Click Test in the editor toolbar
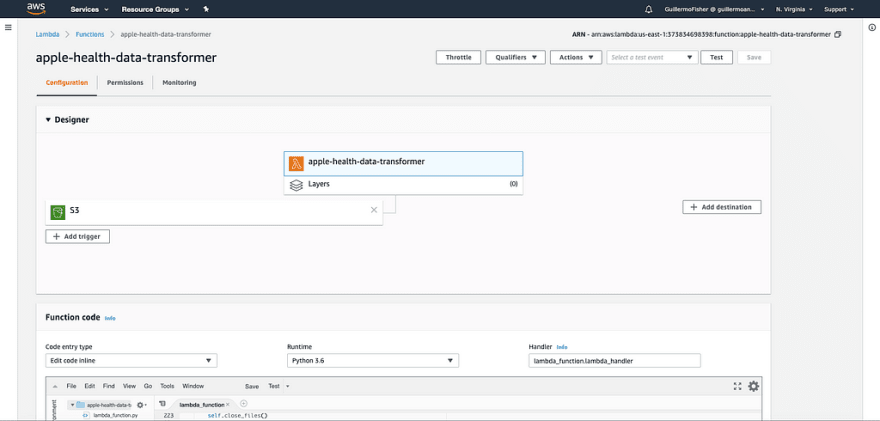 coord(274,386)
